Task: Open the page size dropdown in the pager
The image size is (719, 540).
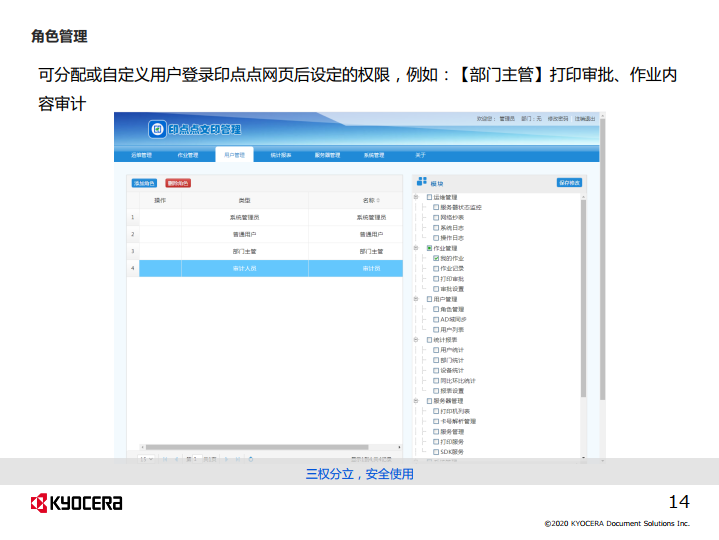Action: coord(146,458)
